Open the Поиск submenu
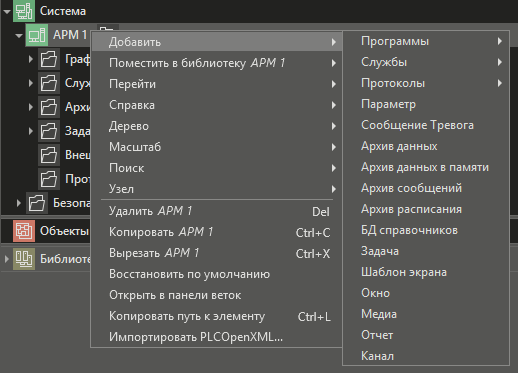The width and height of the screenshot is (518, 373). coord(217,168)
